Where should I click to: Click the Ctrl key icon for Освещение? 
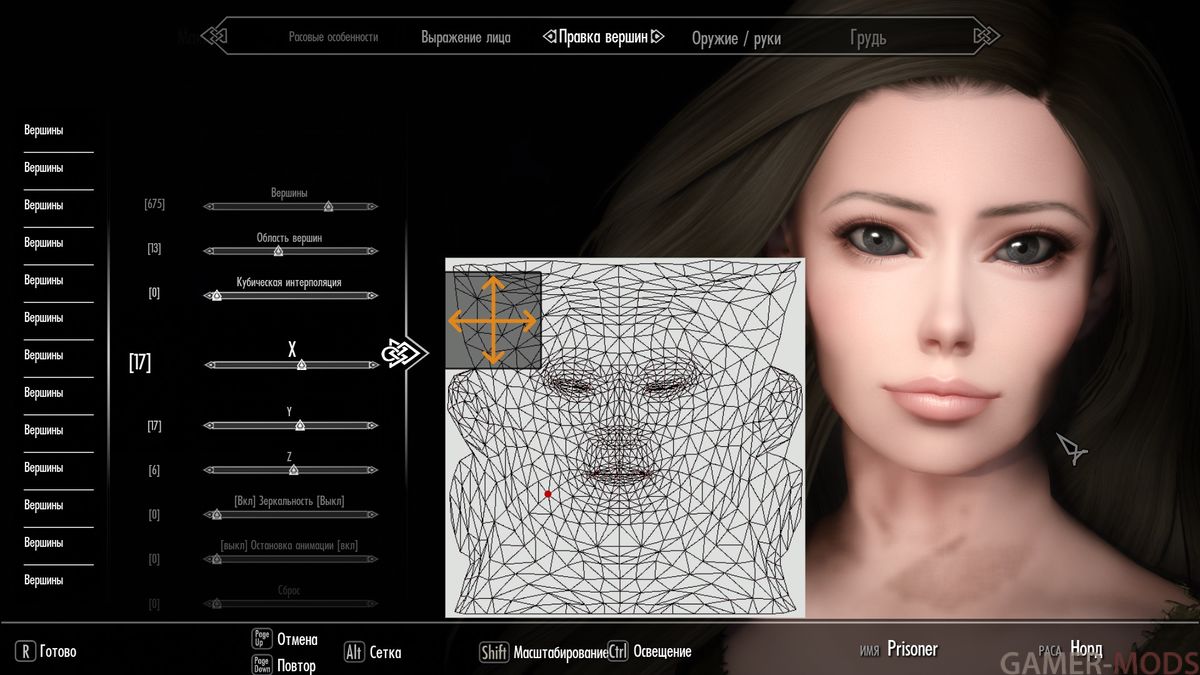(x=617, y=652)
